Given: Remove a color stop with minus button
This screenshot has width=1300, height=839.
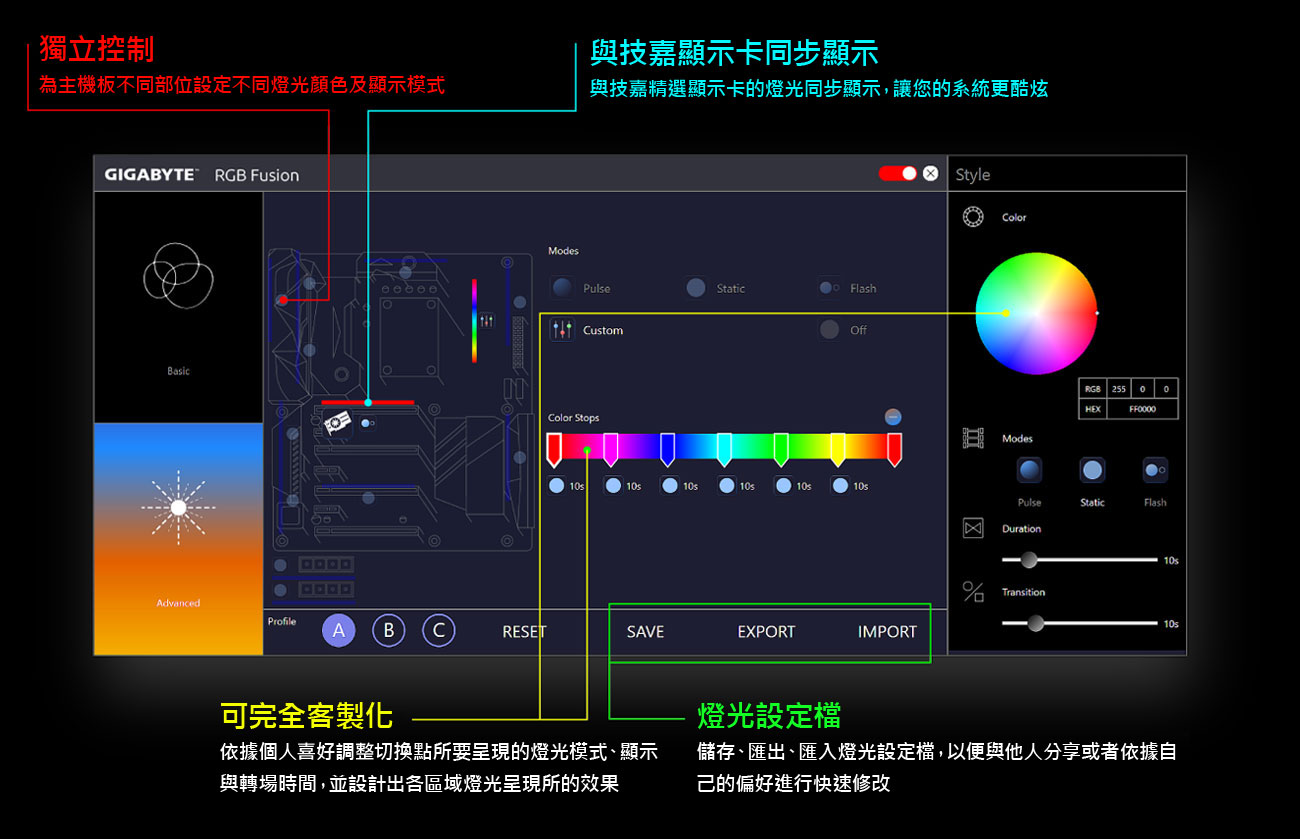Looking at the screenshot, I should [893, 417].
